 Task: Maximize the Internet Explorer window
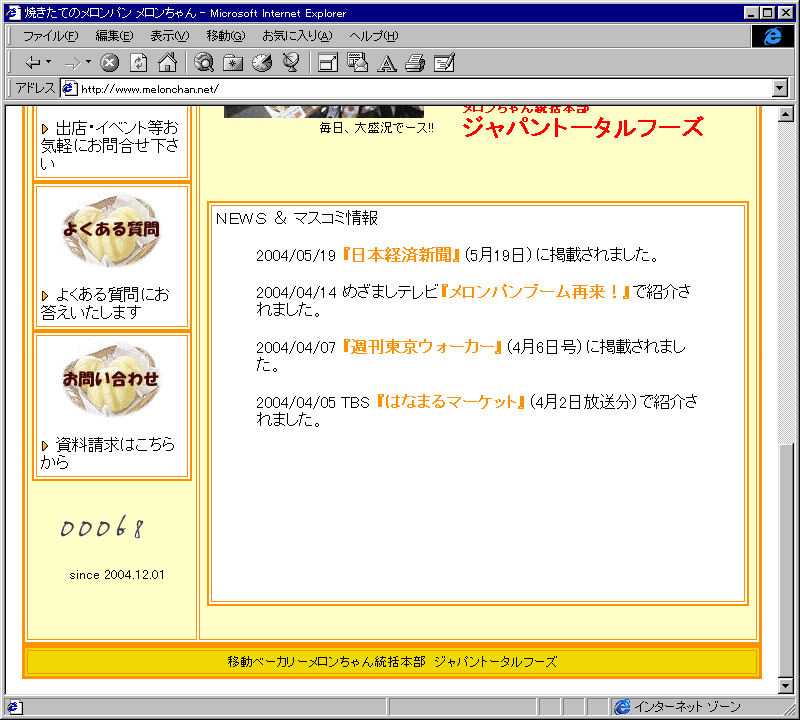point(767,13)
